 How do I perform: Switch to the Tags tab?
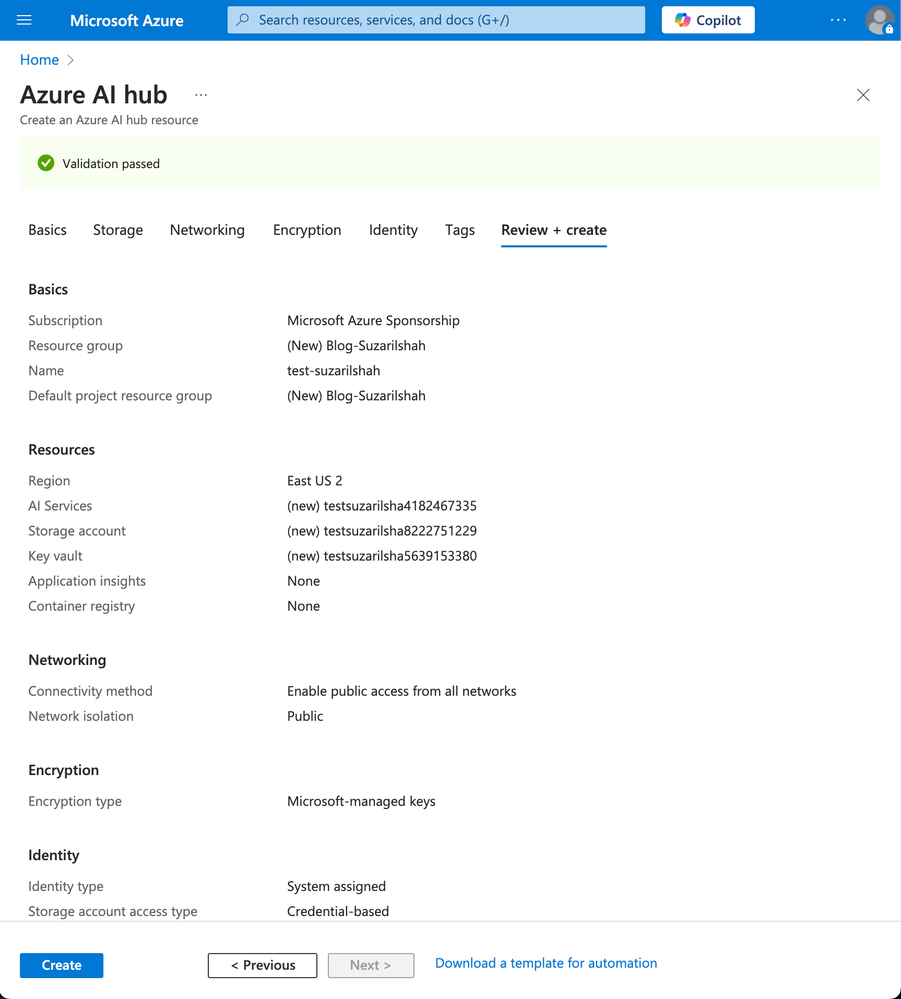pyautogui.click(x=460, y=230)
